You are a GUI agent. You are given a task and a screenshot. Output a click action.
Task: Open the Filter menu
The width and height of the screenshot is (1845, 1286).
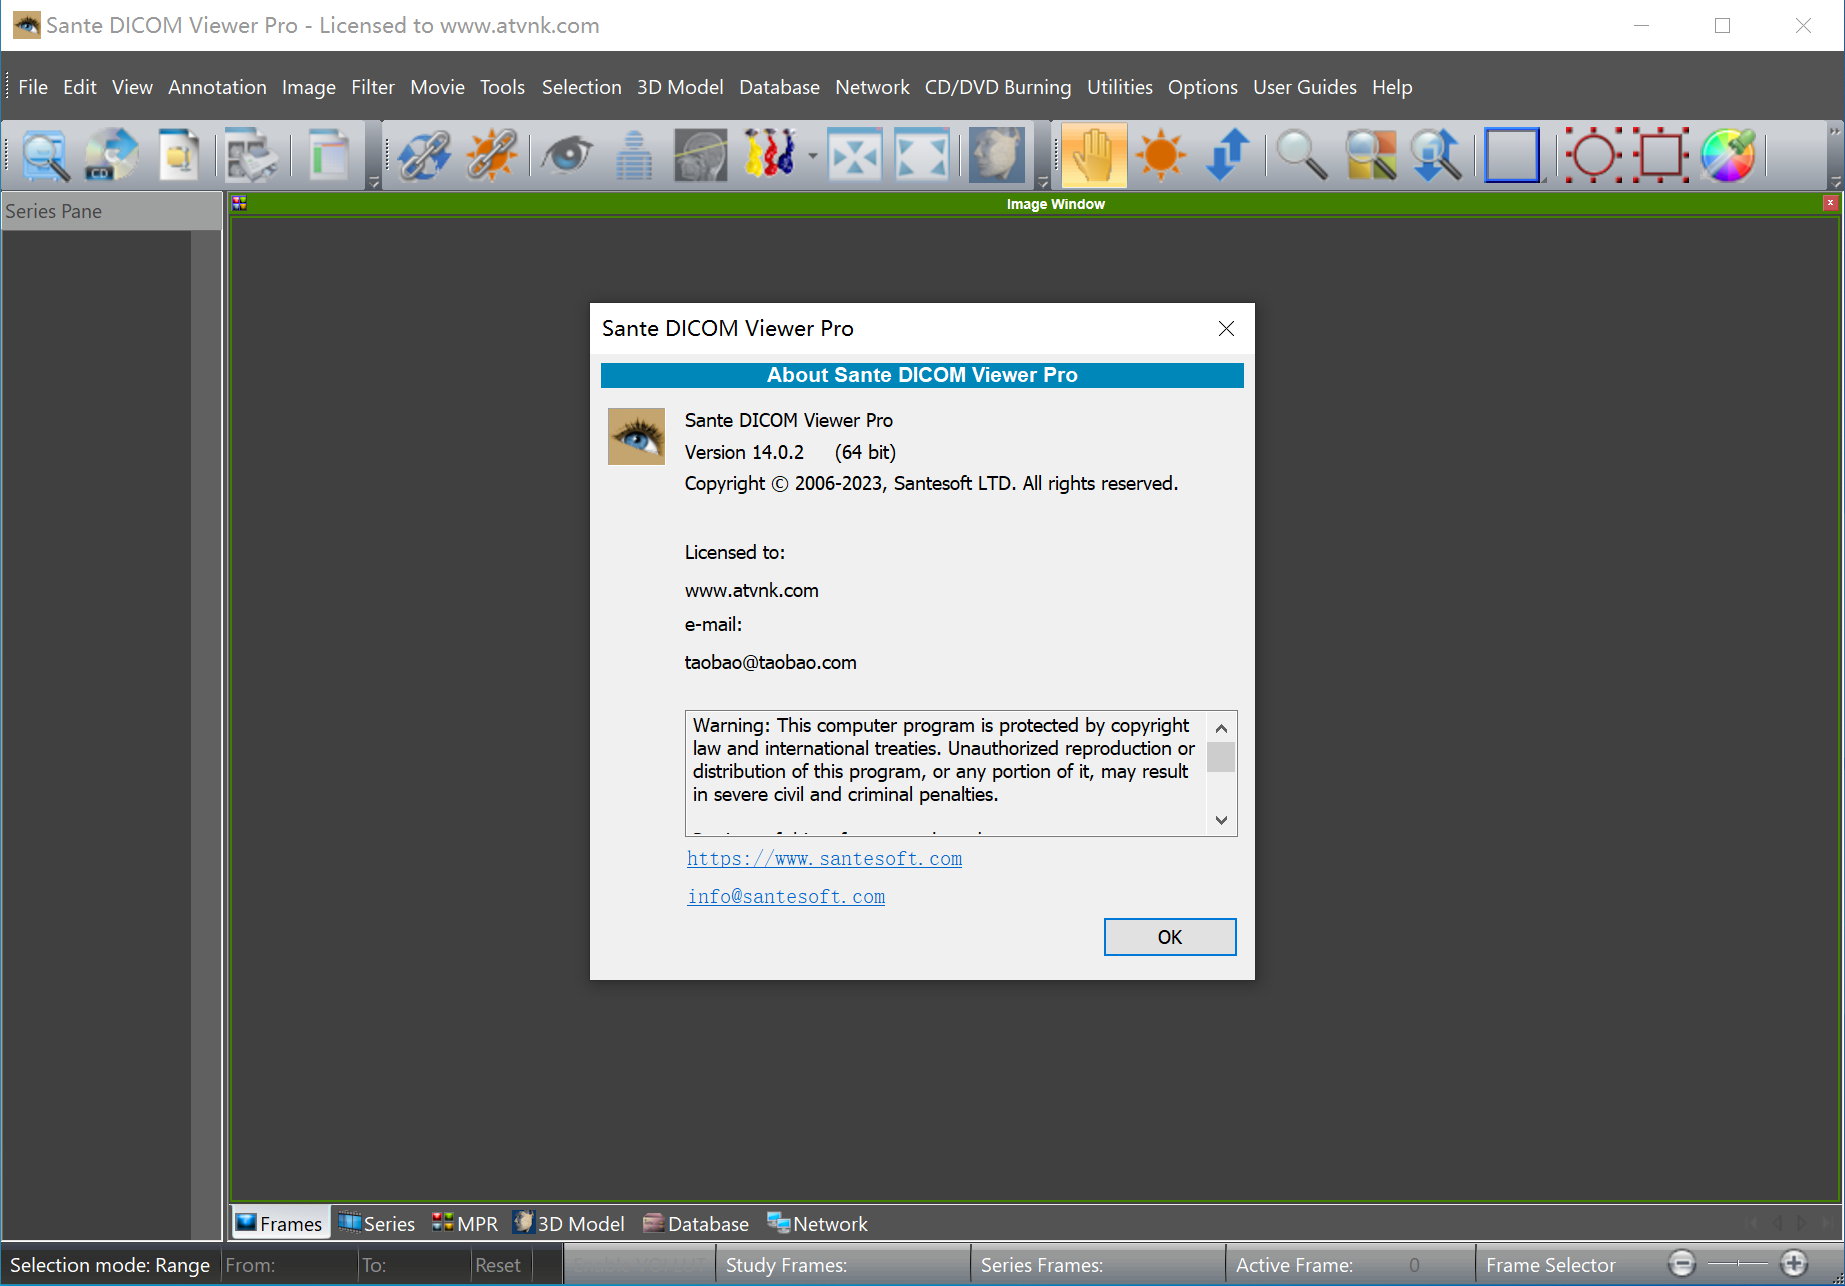pyautogui.click(x=373, y=87)
